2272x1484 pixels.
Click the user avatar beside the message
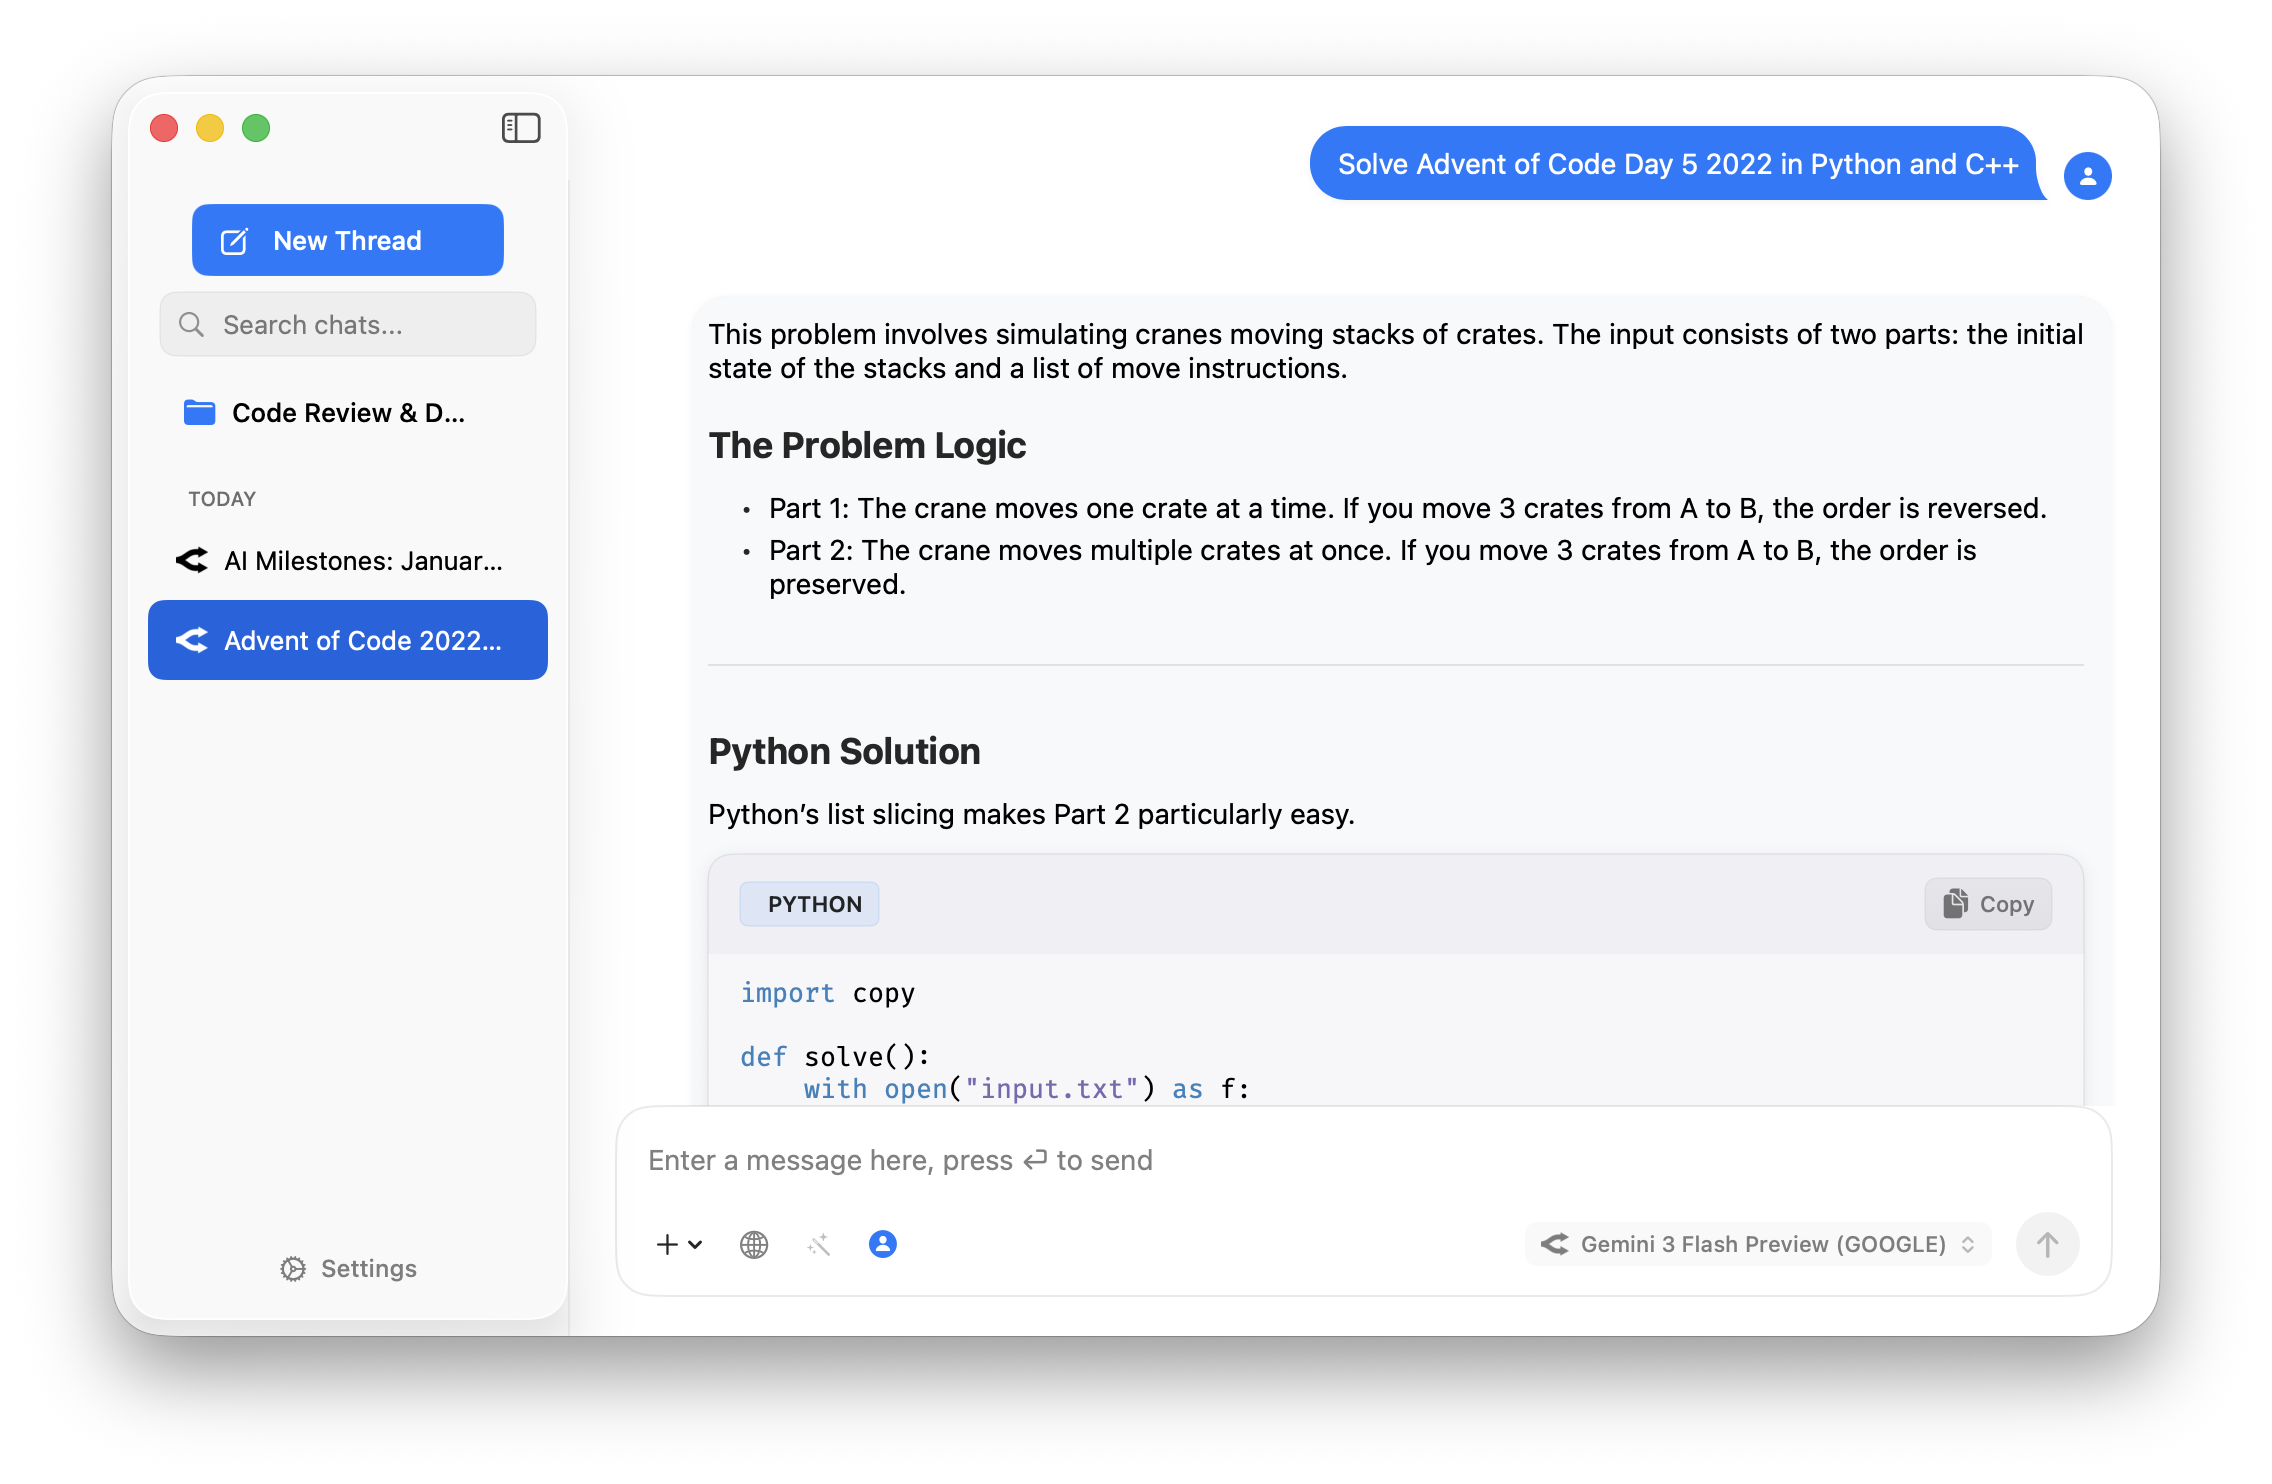[x=2087, y=176]
